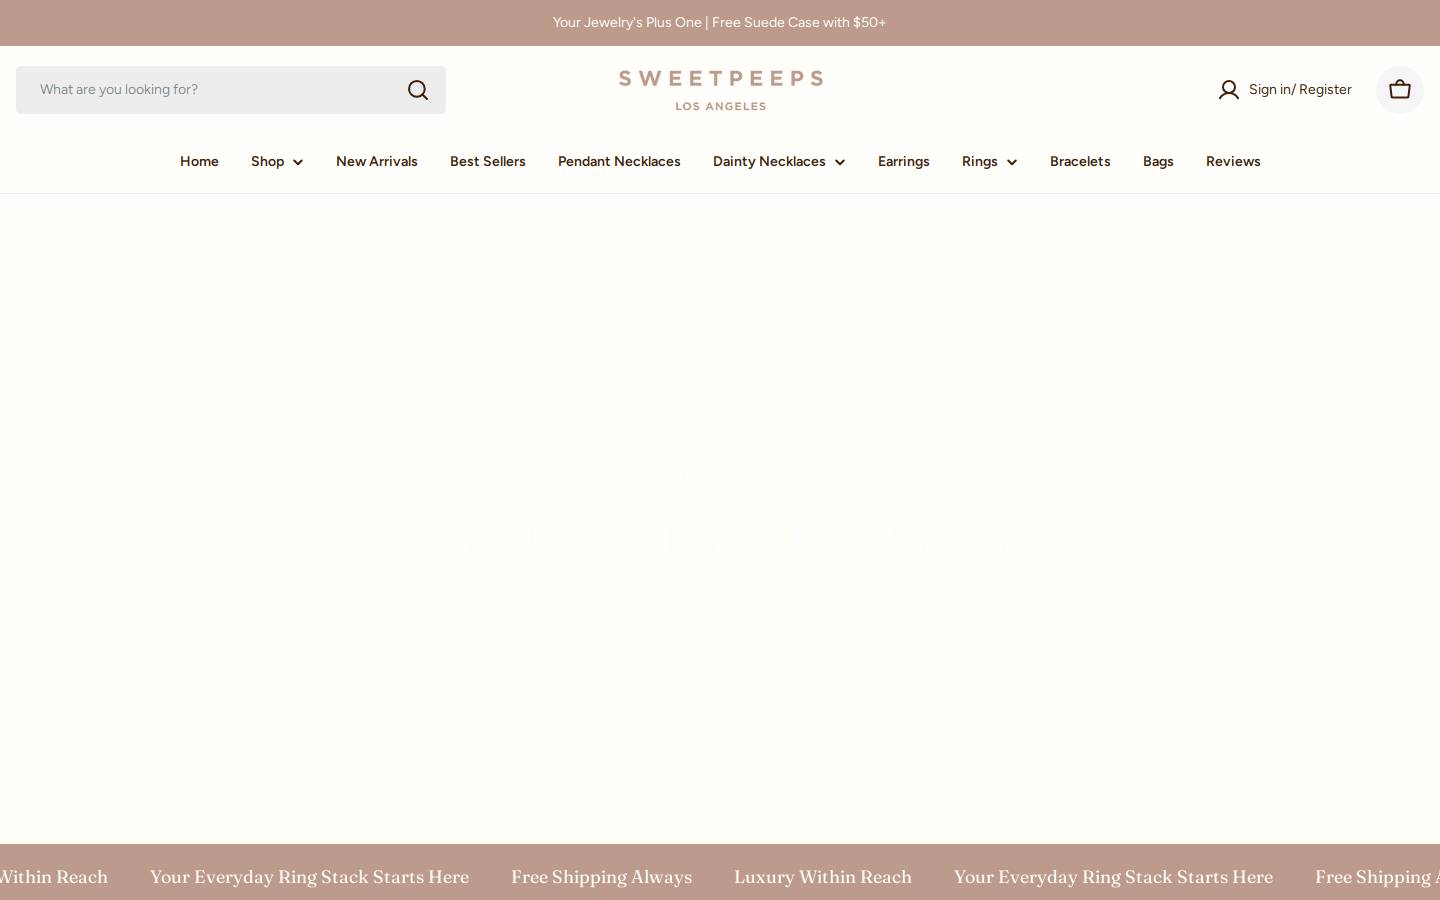Open Bags category

click(x=1158, y=162)
